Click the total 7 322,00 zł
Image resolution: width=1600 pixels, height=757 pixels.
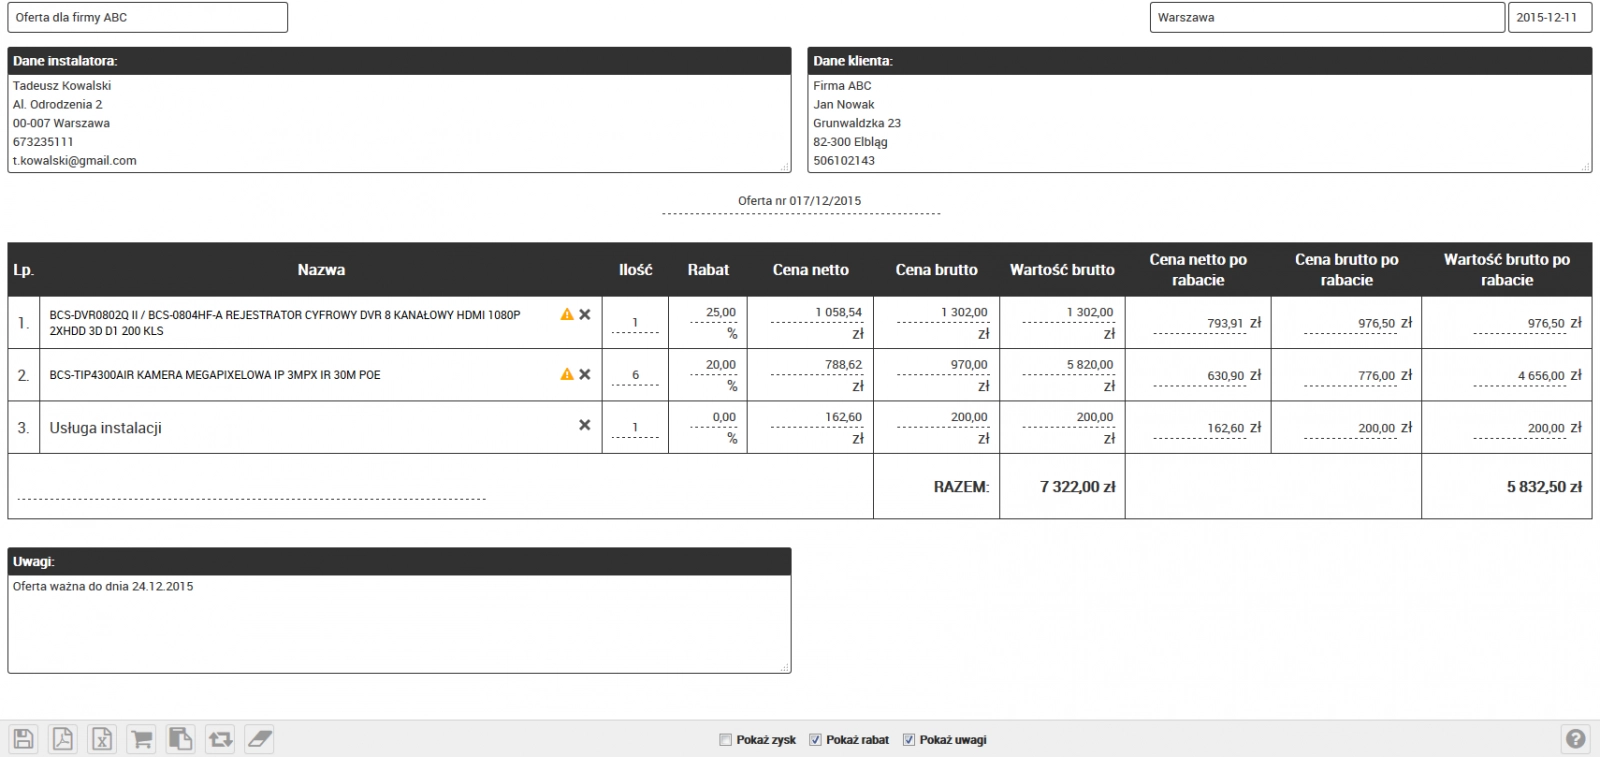tap(1077, 487)
